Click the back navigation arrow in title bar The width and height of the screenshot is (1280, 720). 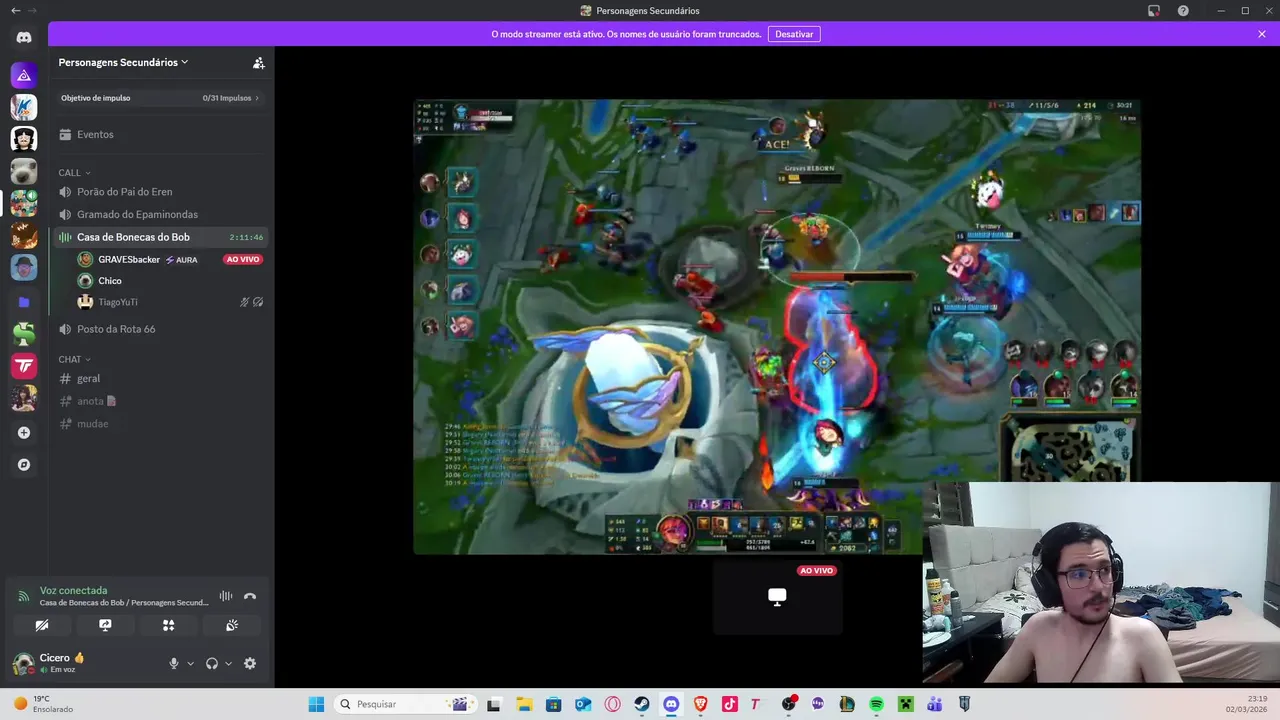[x=15, y=10]
